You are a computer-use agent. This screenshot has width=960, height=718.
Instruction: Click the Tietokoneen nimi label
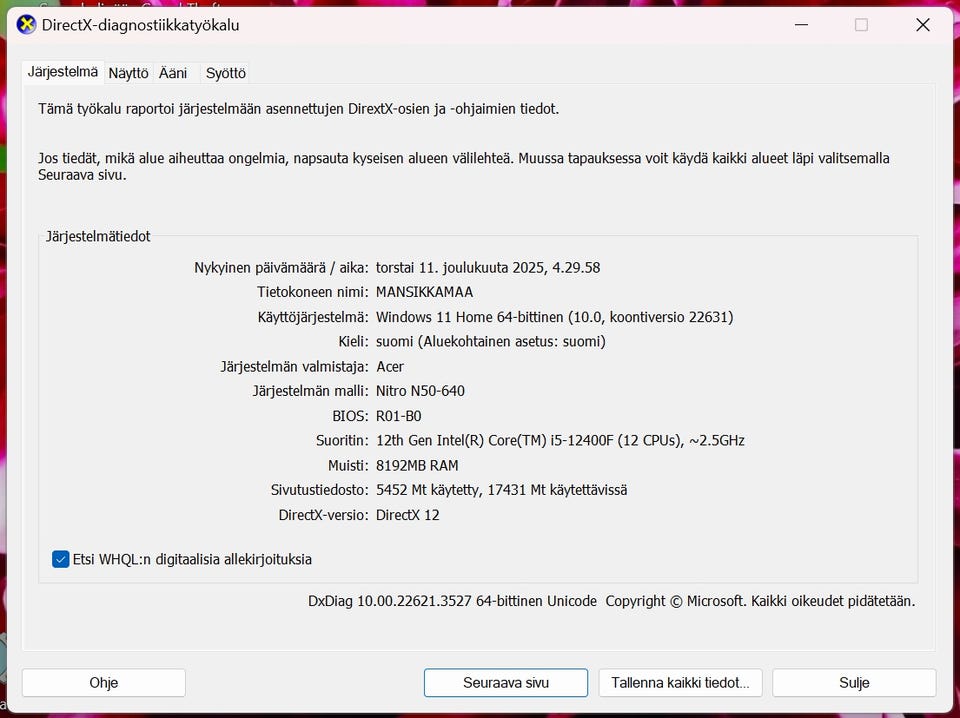[313, 292]
